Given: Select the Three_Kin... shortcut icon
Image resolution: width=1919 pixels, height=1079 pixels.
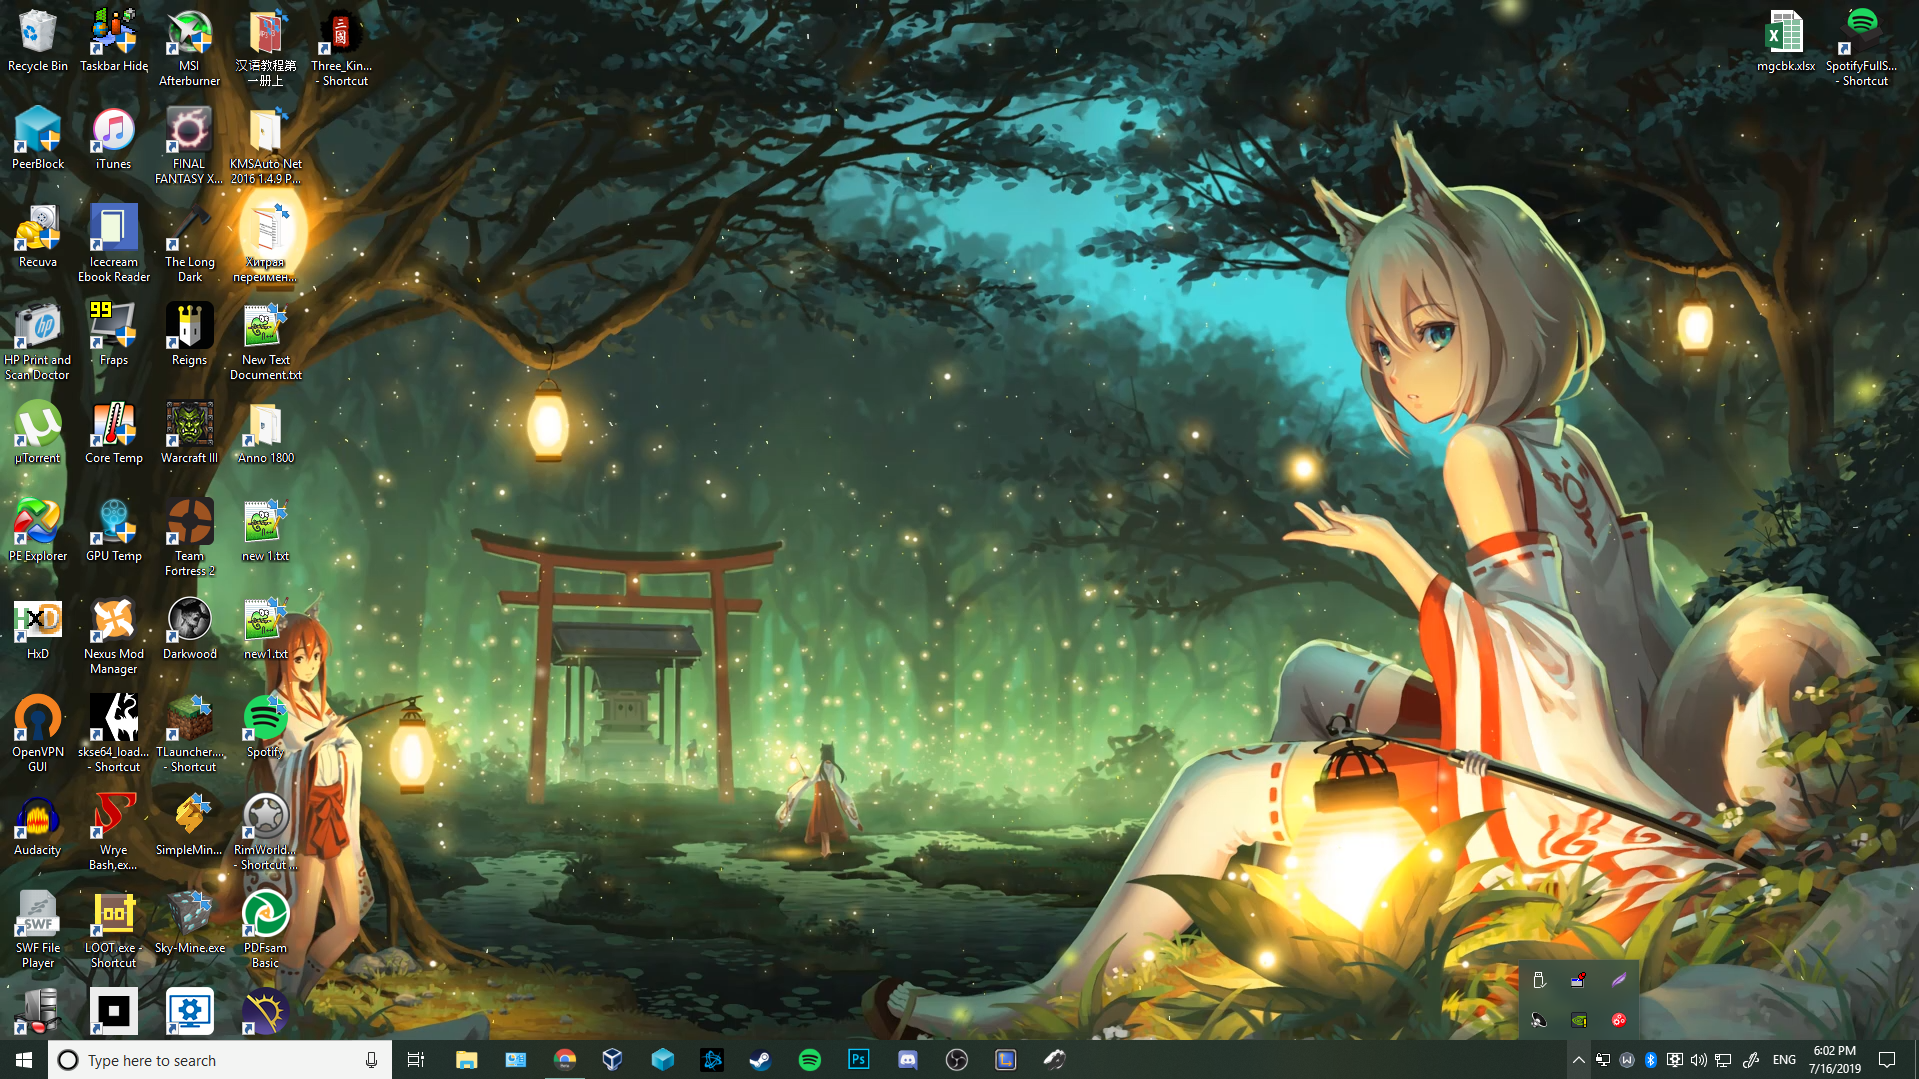Looking at the screenshot, I should [341, 48].
